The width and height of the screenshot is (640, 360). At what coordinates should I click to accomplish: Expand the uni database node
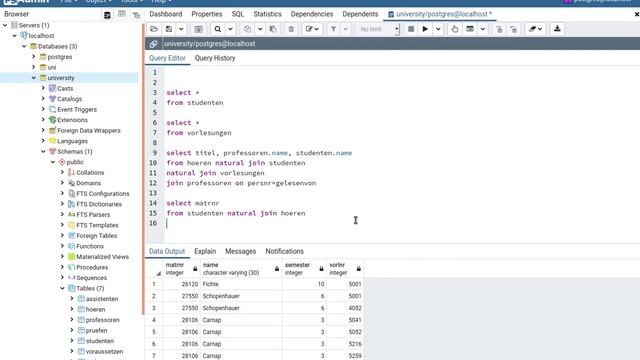point(34,67)
